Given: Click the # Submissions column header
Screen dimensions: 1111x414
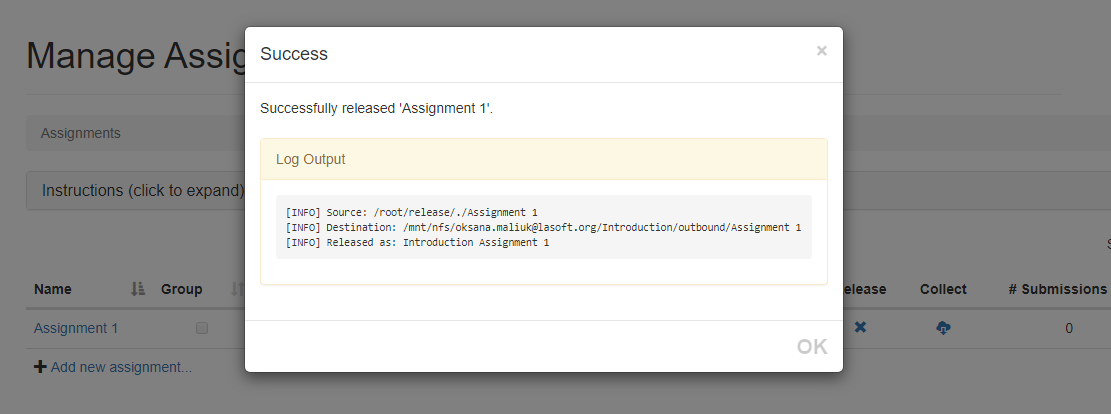Looking at the screenshot, I should 1057,289.
